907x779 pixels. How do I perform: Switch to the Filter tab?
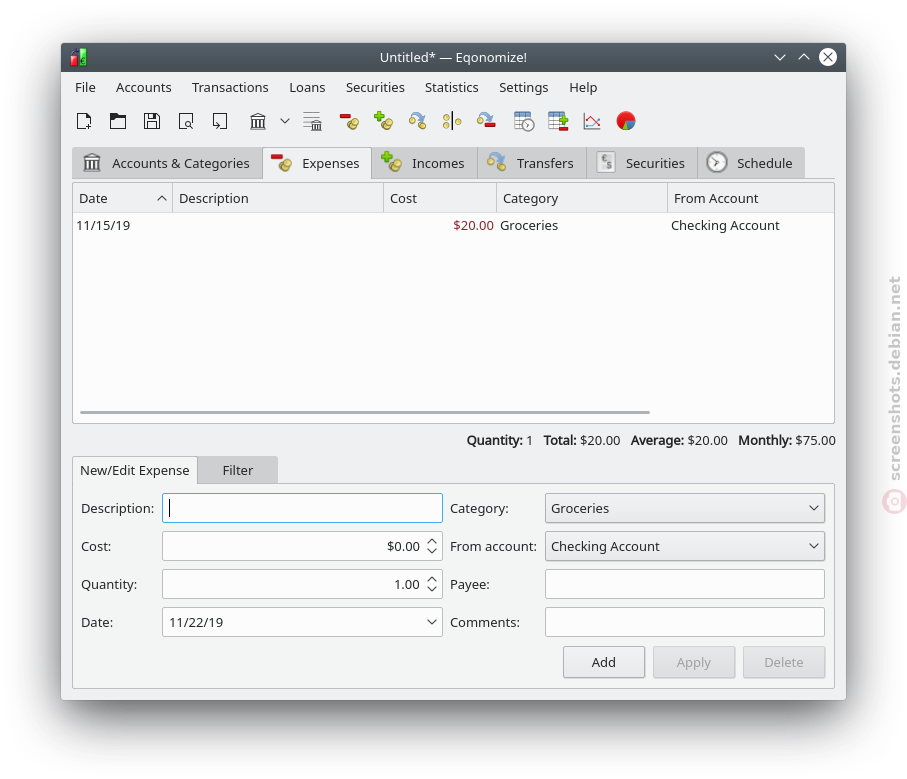click(238, 470)
